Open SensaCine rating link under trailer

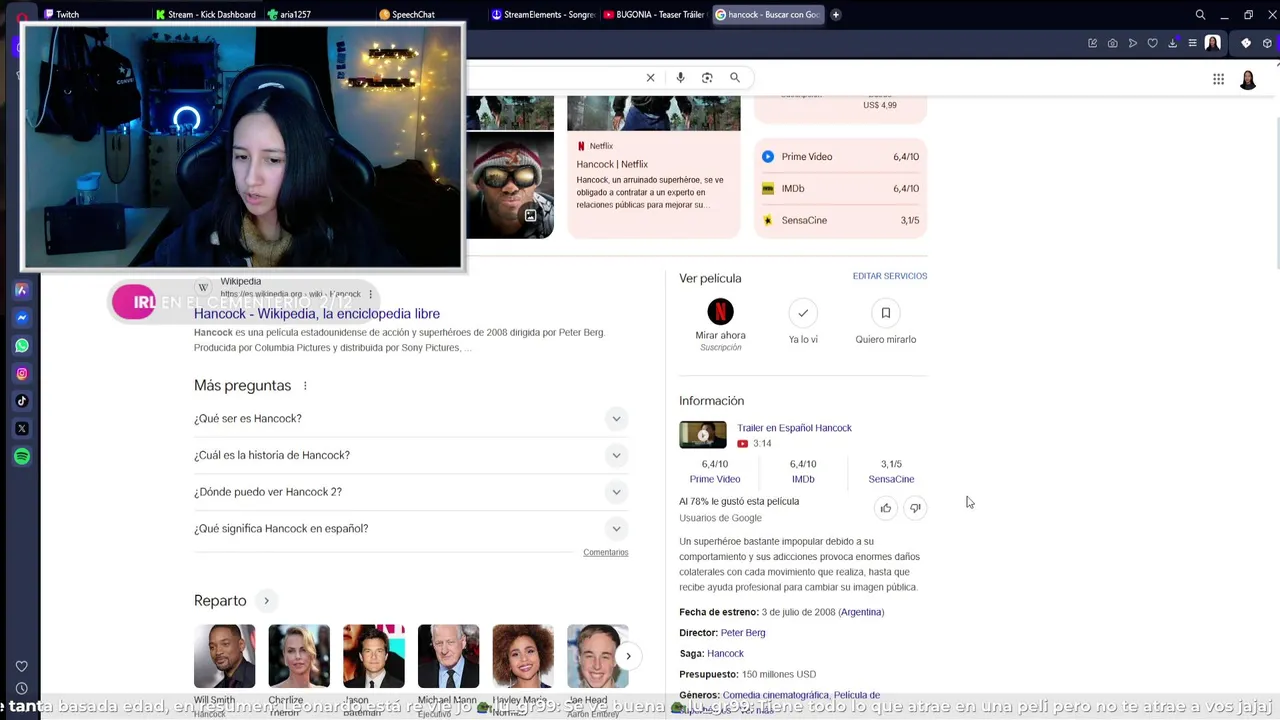(891, 479)
